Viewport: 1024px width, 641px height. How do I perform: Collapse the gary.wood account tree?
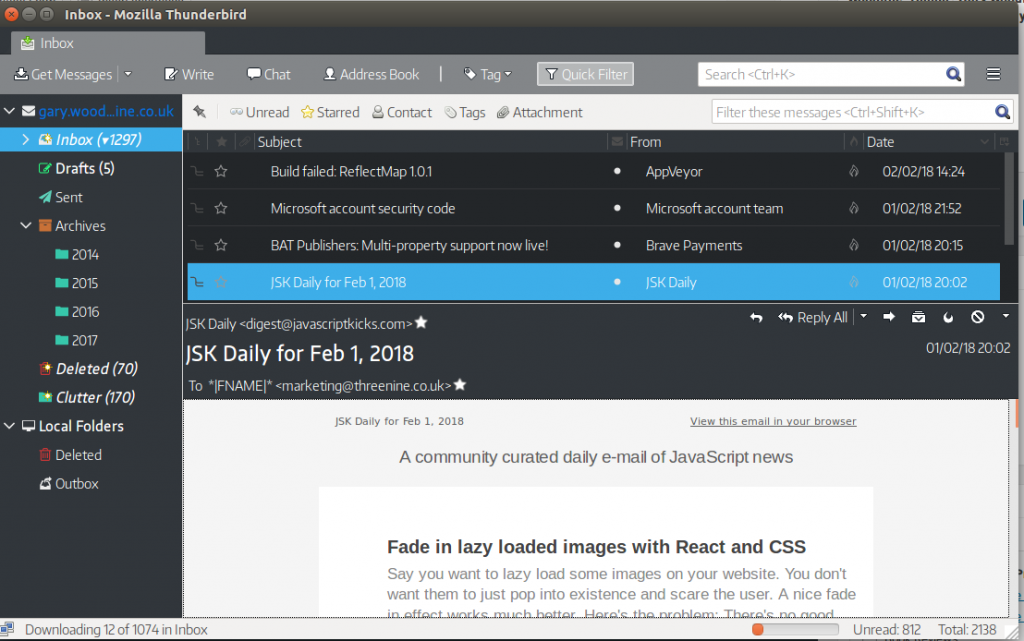[x=9, y=111]
